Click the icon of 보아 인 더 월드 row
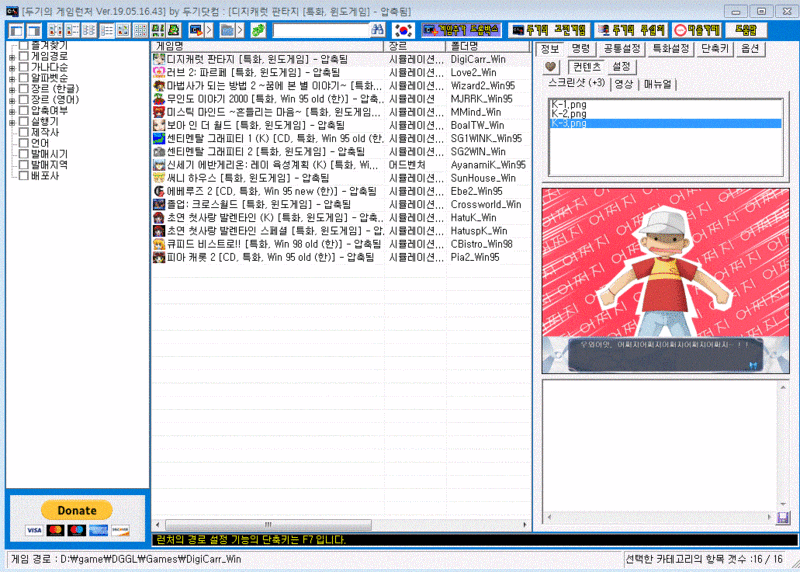 coord(159,125)
